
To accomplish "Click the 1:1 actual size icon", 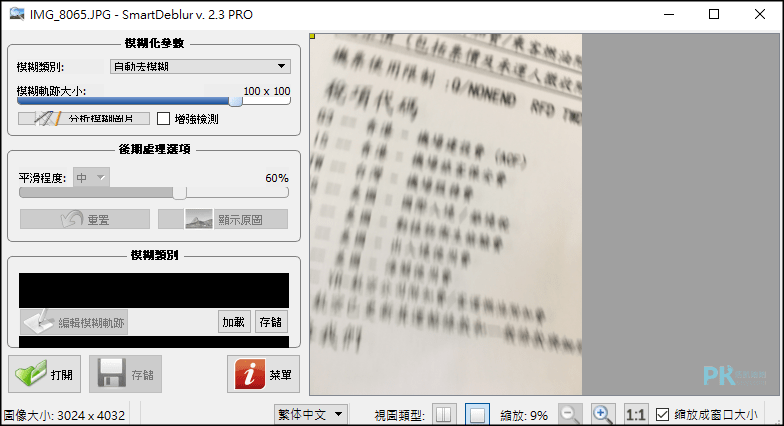I will (636, 414).
